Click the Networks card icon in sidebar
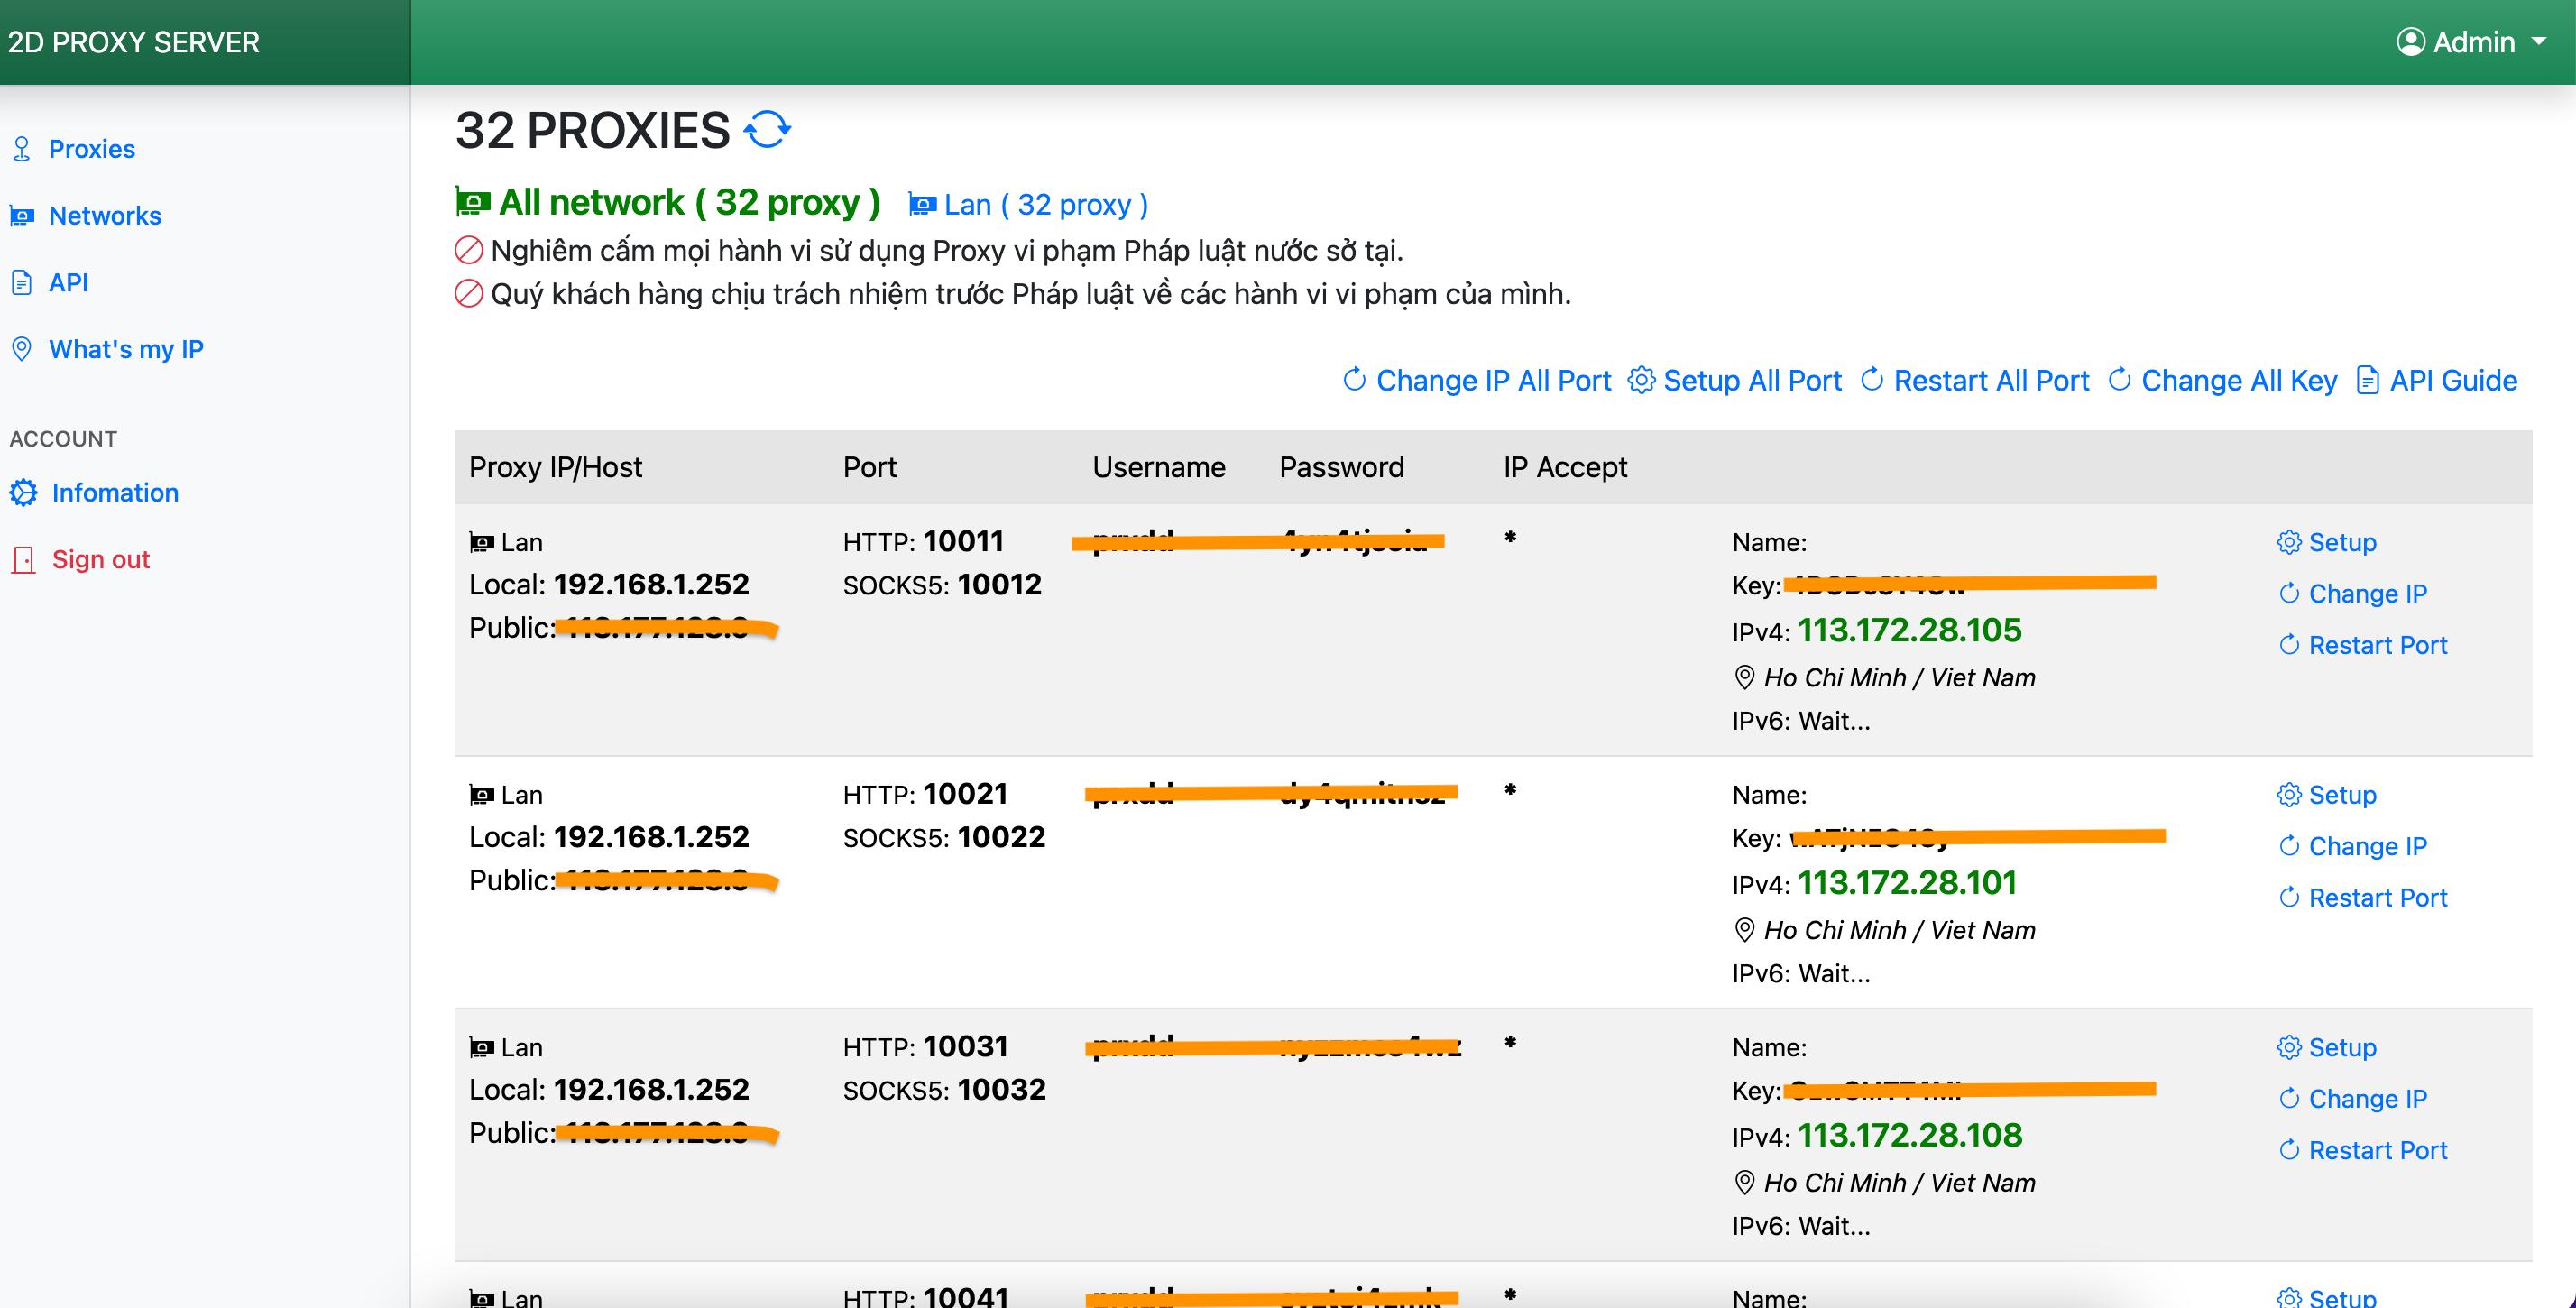The width and height of the screenshot is (2576, 1308). (x=22, y=216)
